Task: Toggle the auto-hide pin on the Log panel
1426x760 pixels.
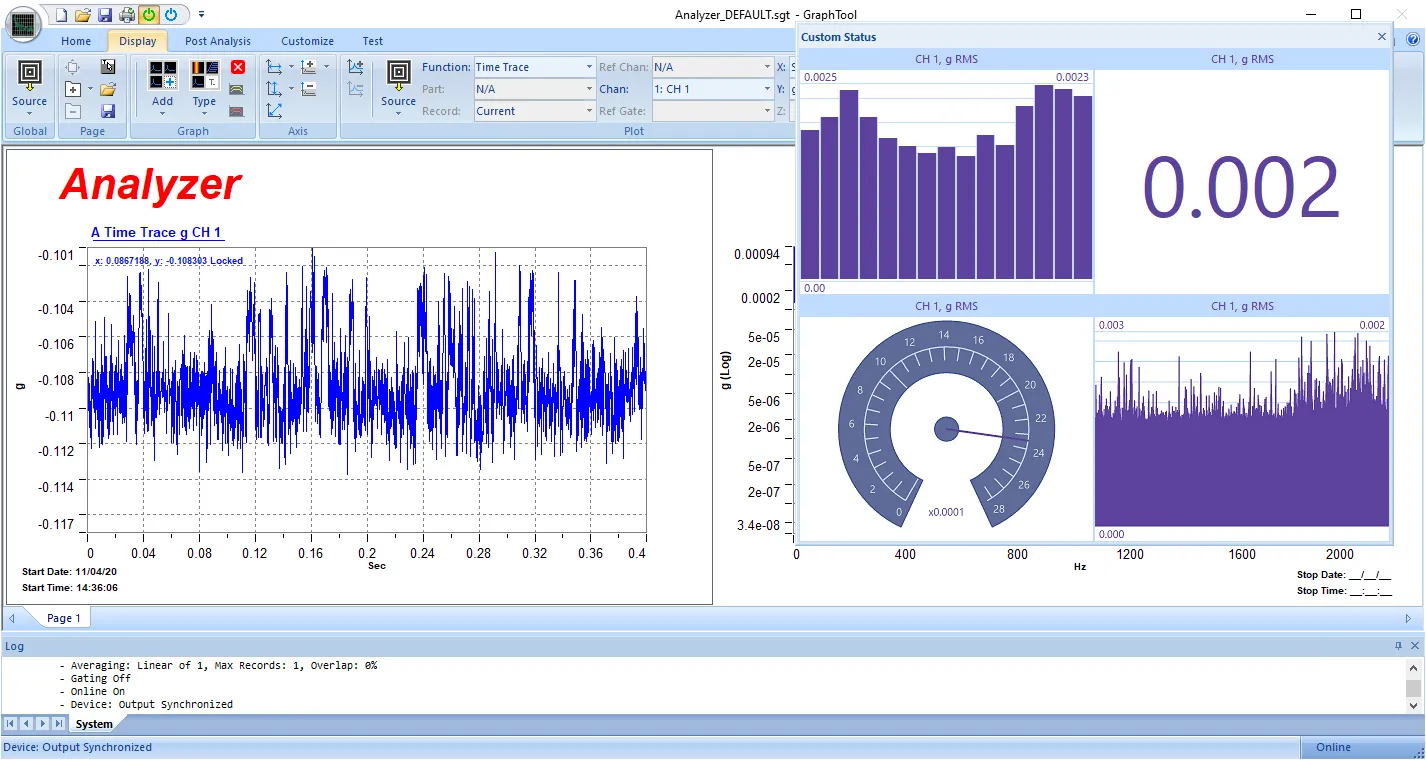Action: coord(1397,645)
